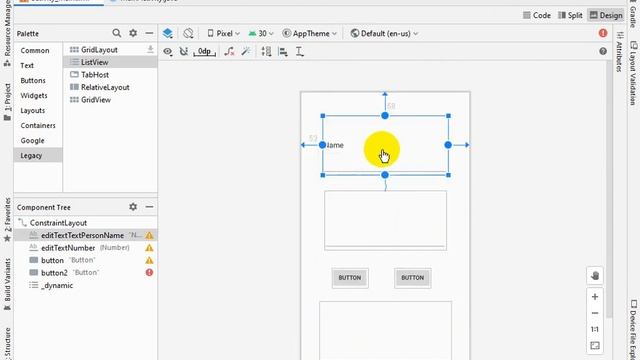Switch to Split view
640x360 pixels.
tap(570, 16)
